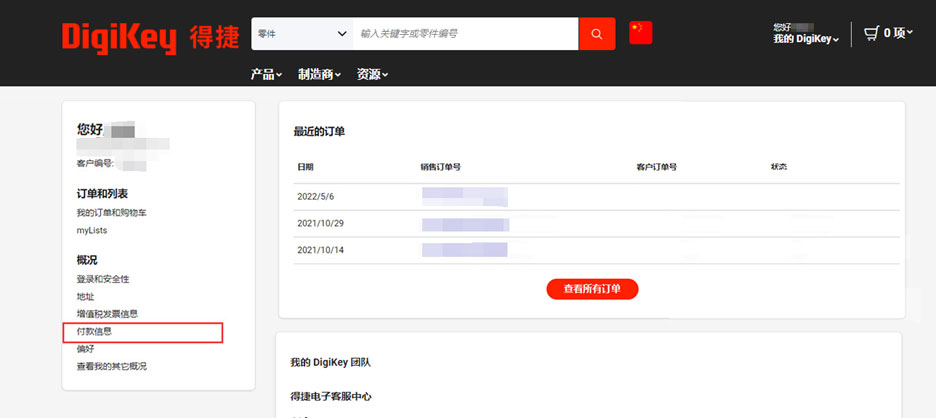936x418 pixels.
Task: Click the 查看所有订单 button
Action: click(x=592, y=289)
